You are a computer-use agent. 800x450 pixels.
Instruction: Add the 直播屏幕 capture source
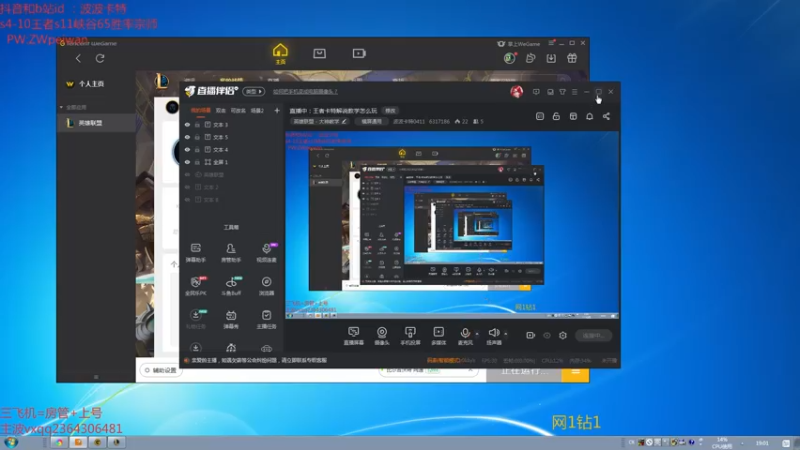[354, 336]
